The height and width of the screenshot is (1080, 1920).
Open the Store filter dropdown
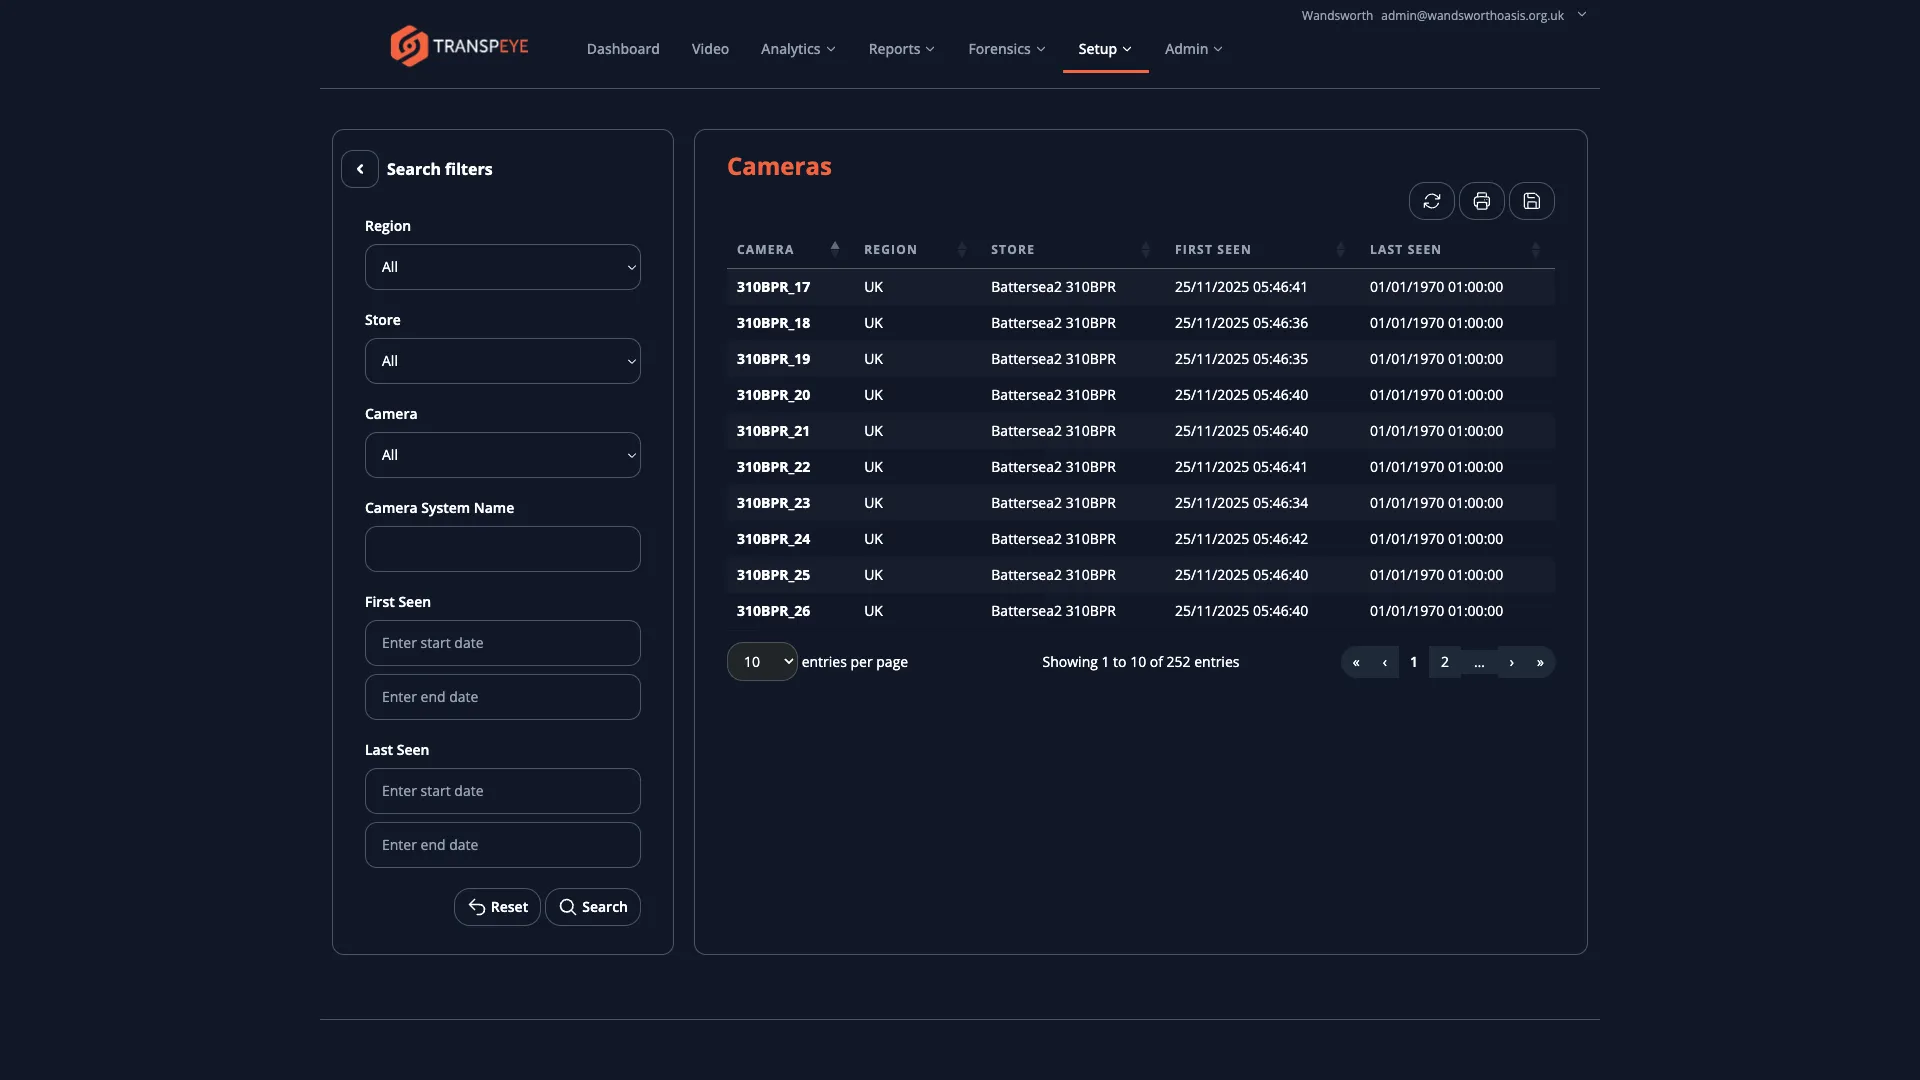tap(502, 360)
